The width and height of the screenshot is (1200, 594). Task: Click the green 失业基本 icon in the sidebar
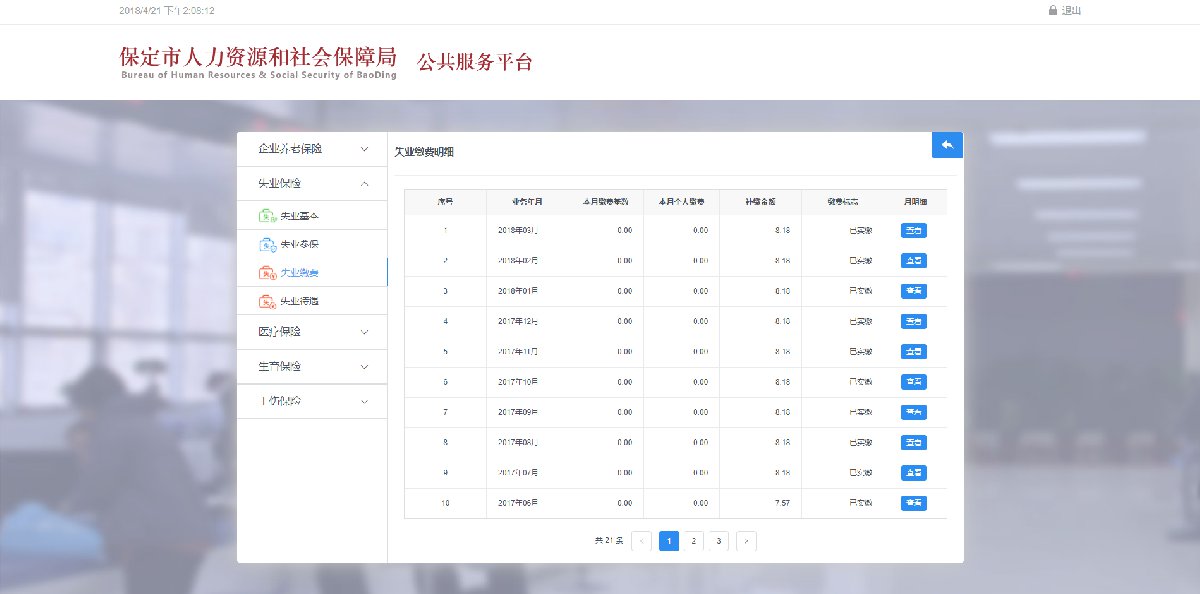tap(267, 216)
